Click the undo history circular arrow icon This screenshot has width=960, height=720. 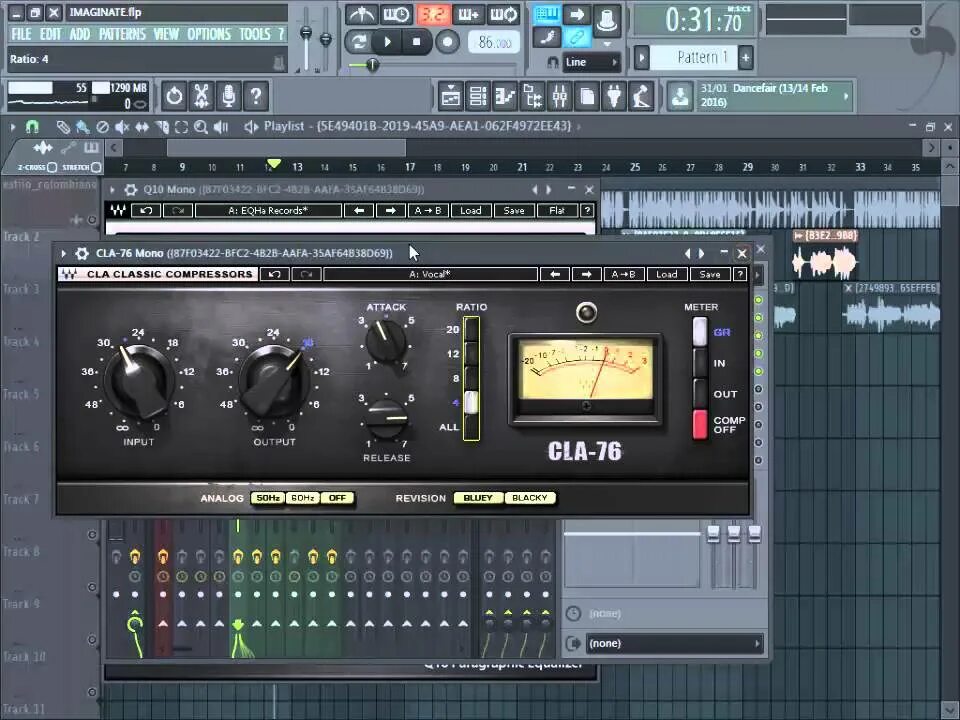click(174, 96)
